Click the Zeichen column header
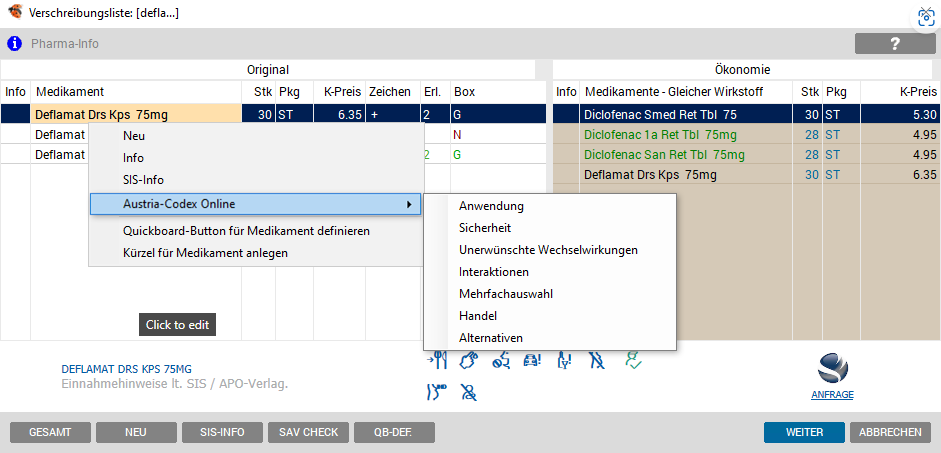The height and width of the screenshot is (453, 941). (x=390, y=92)
